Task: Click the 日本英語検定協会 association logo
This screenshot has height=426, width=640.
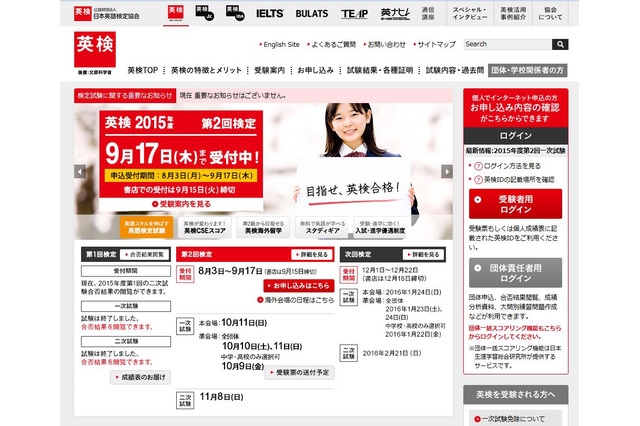Action: pos(107,13)
